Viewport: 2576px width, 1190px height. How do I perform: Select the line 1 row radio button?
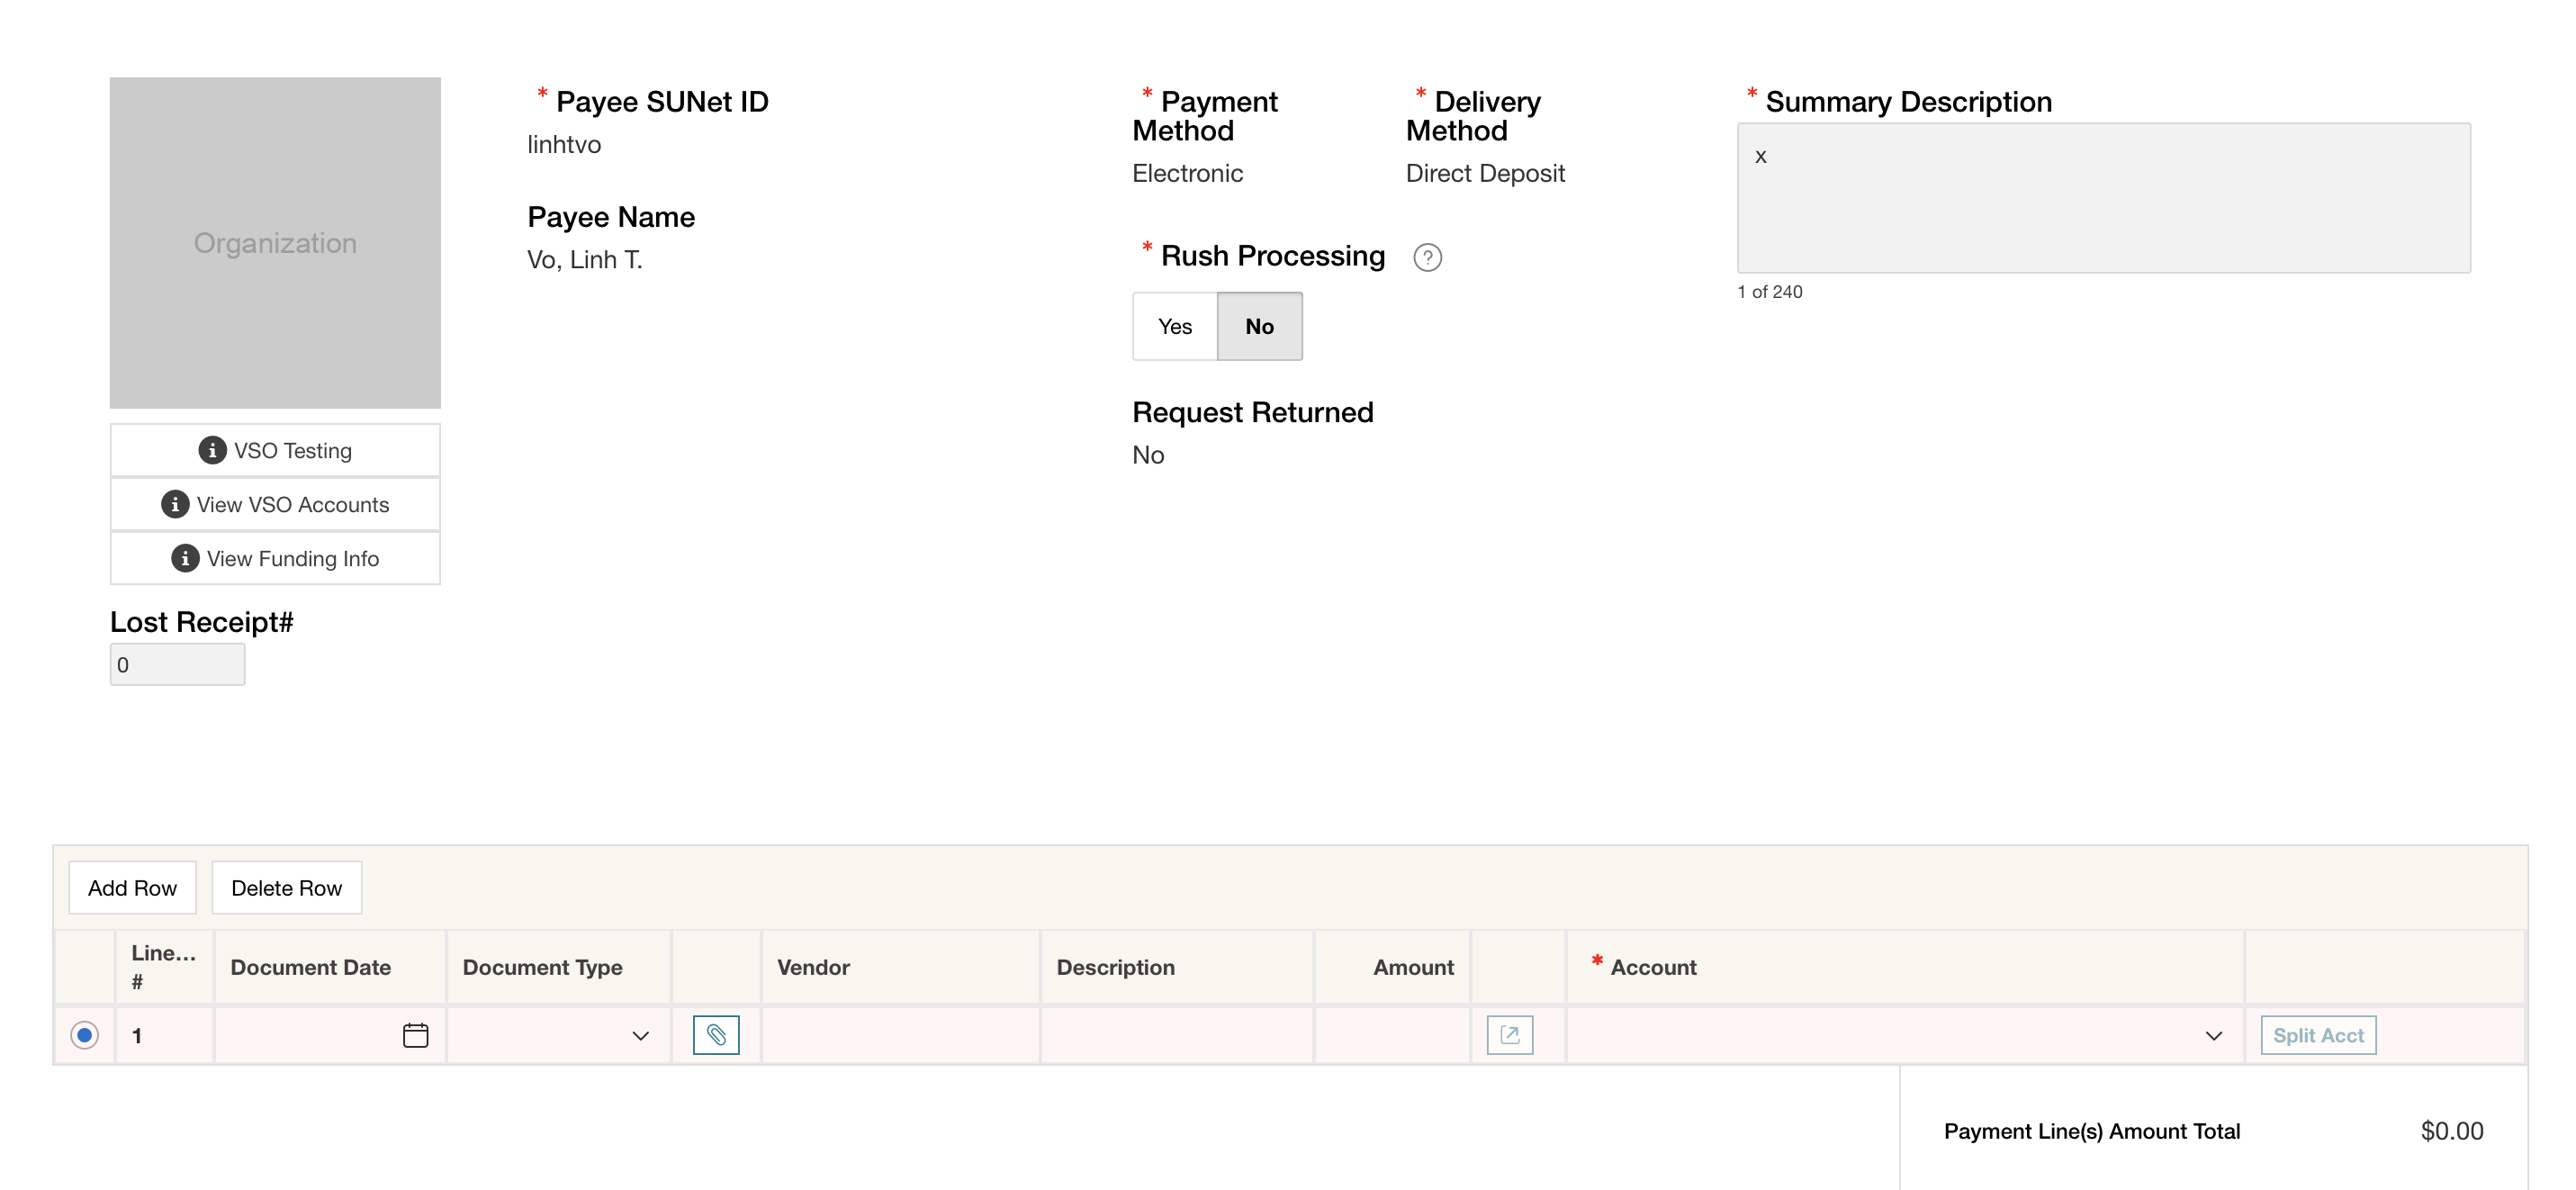tap(85, 1035)
